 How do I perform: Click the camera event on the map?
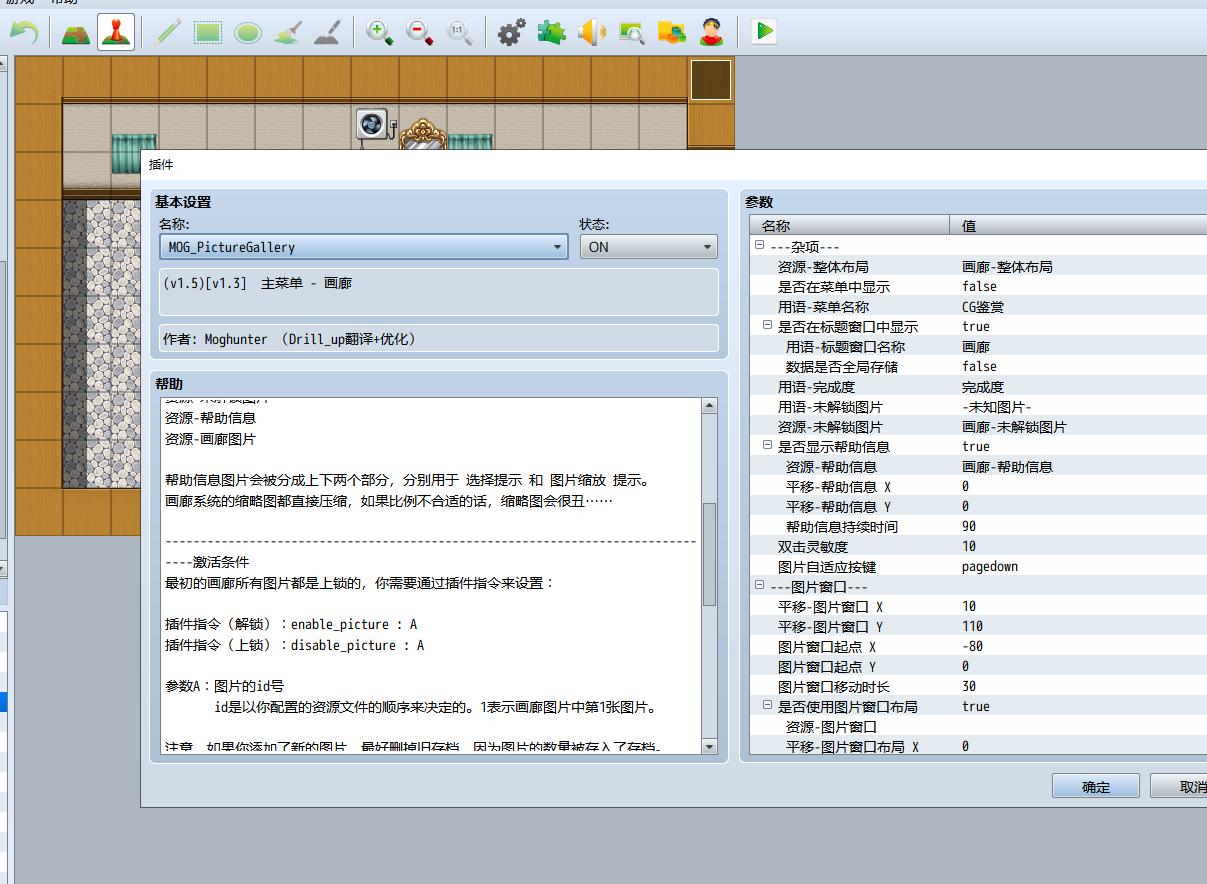coord(374,125)
